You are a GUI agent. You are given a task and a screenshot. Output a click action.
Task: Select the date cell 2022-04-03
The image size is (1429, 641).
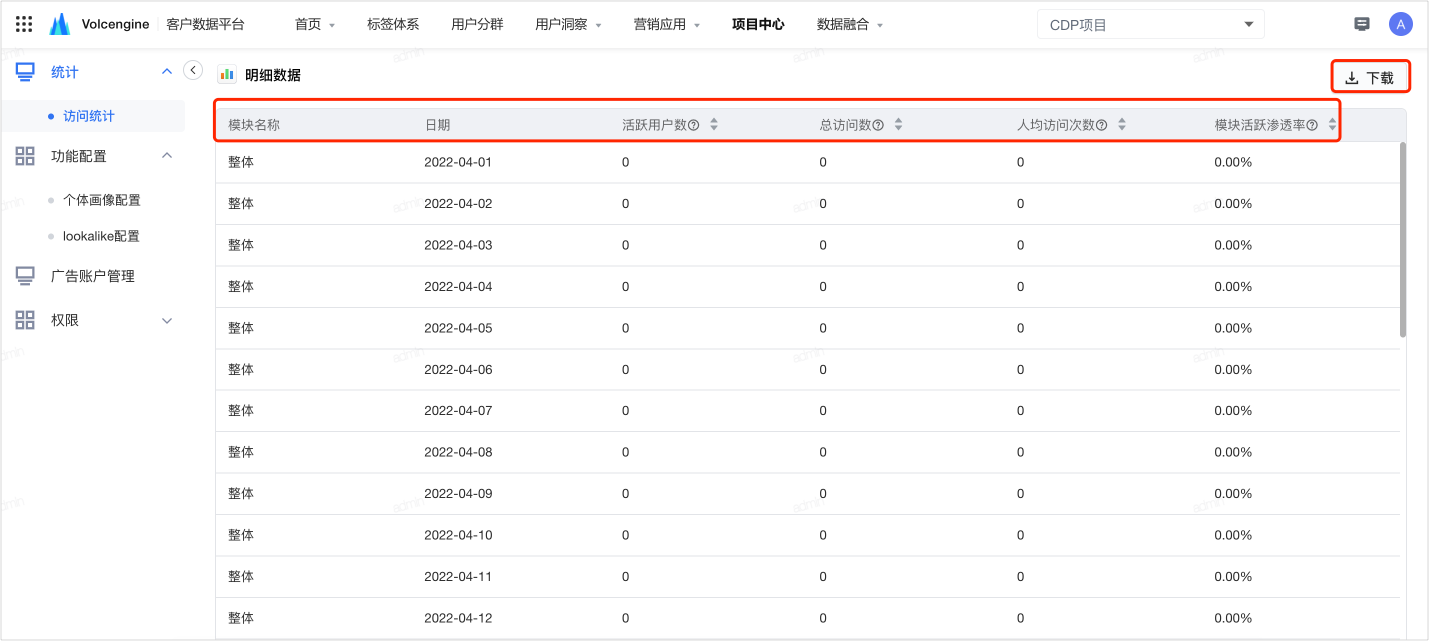pyautogui.click(x=458, y=245)
